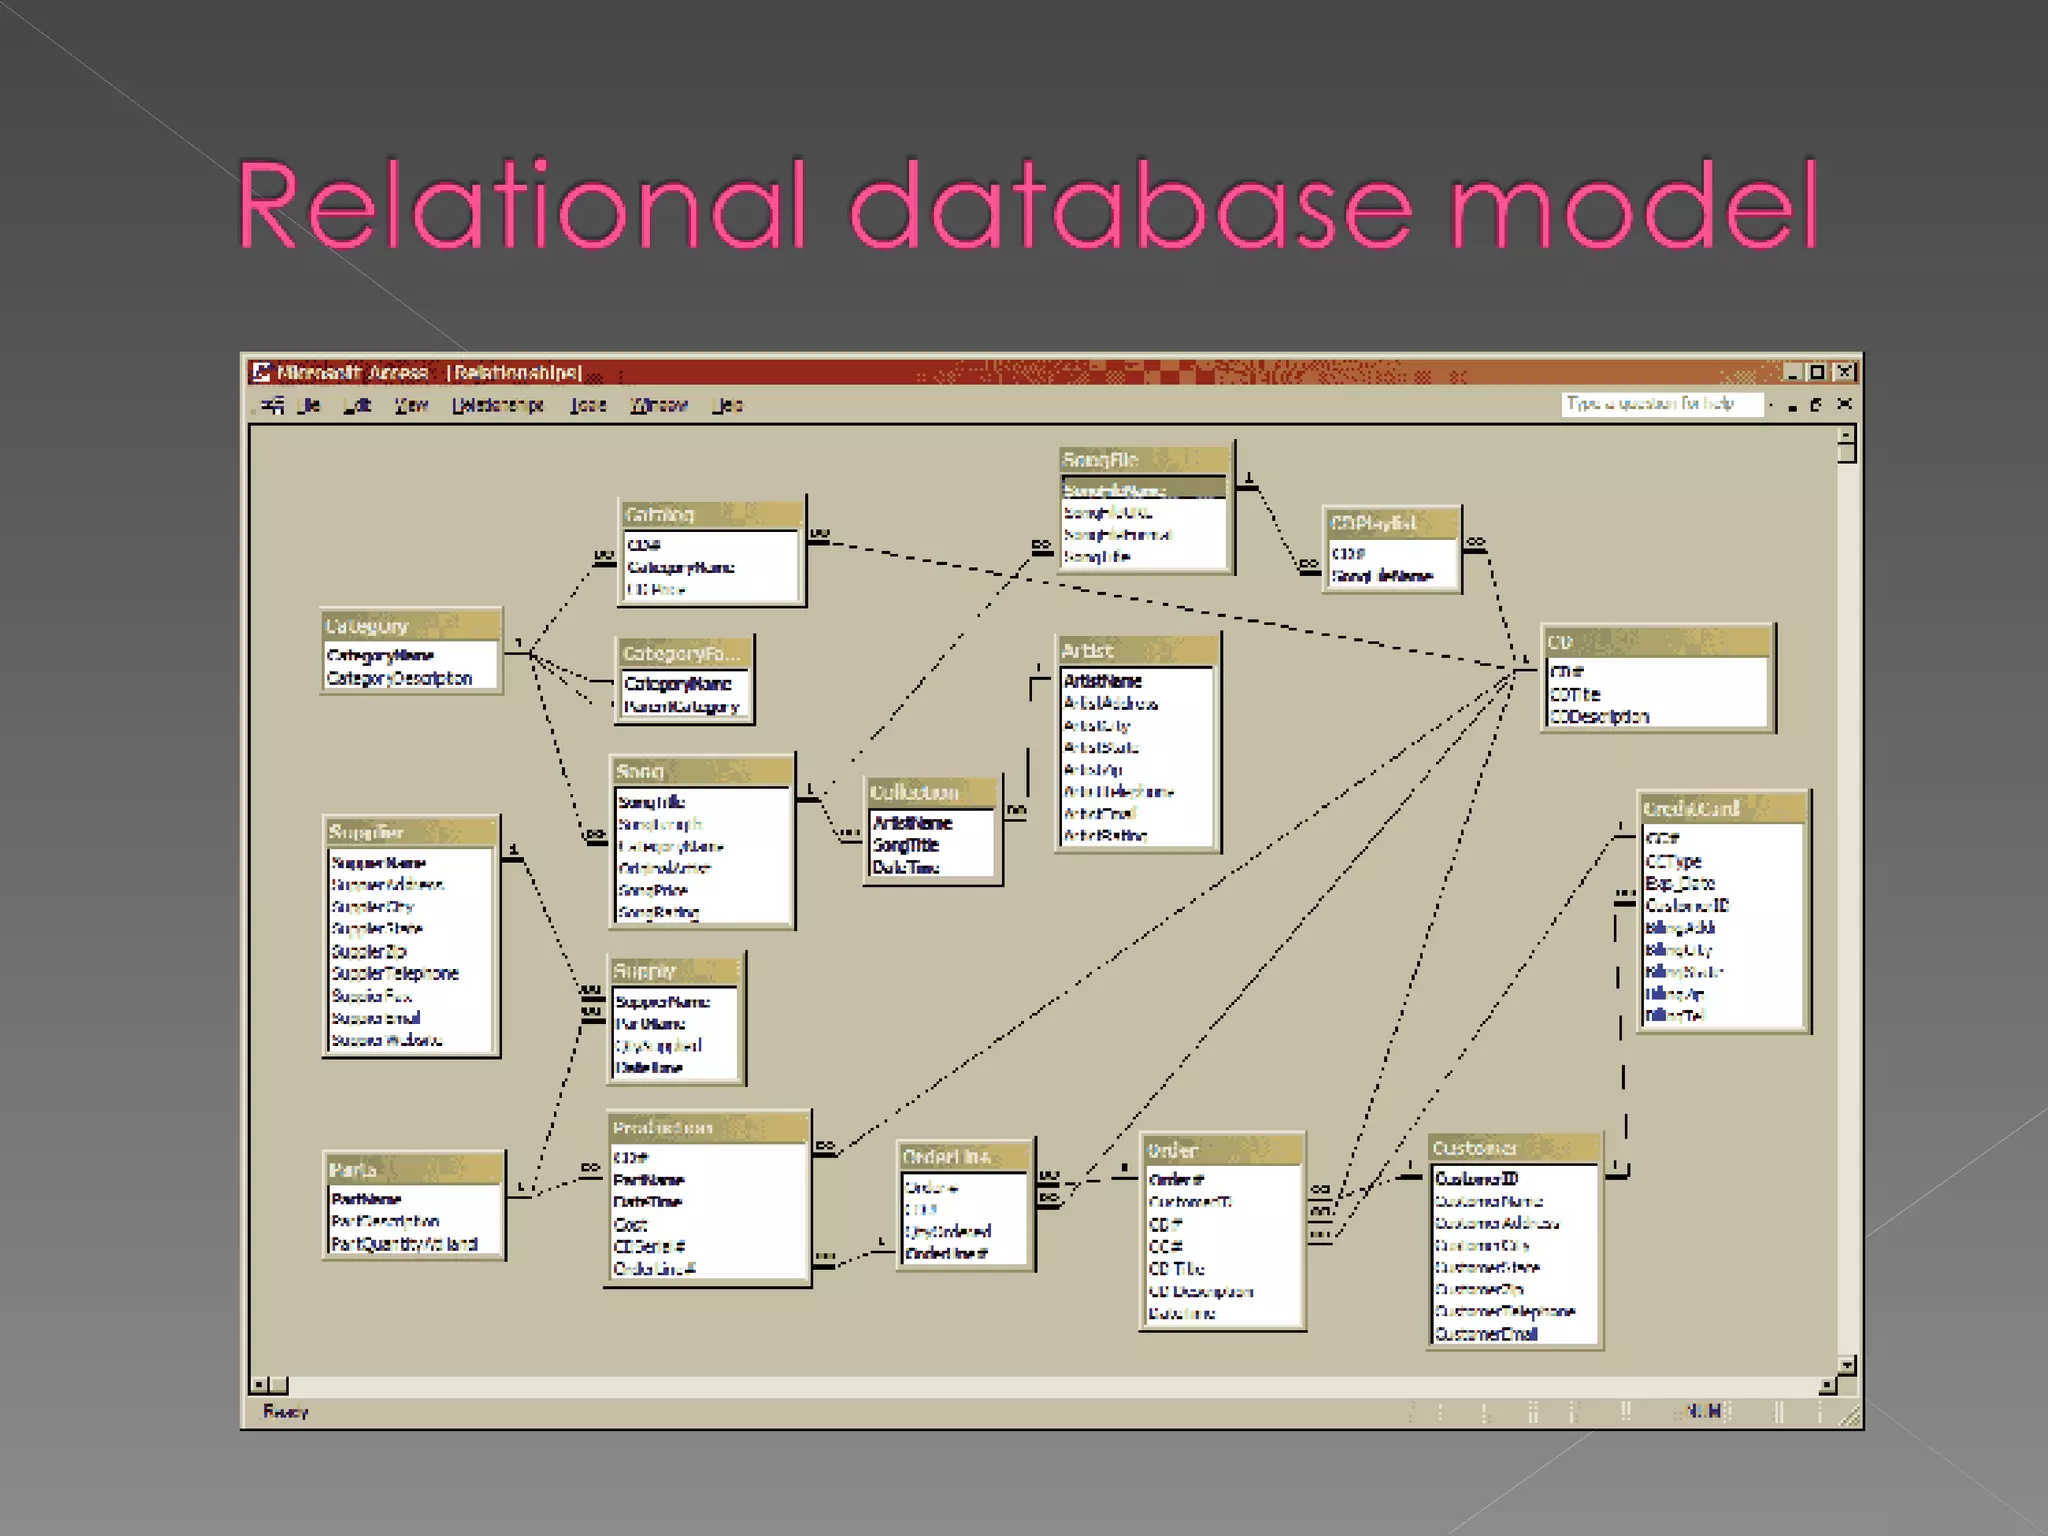Viewport: 2048px width, 1536px height.
Task: Open the Edit menu
Action: (358, 405)
